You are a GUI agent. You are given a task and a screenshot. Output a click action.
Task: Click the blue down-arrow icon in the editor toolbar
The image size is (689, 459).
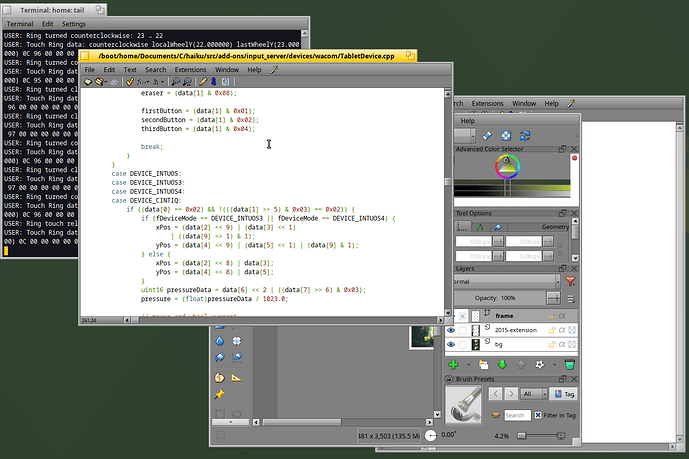point(214,82)
